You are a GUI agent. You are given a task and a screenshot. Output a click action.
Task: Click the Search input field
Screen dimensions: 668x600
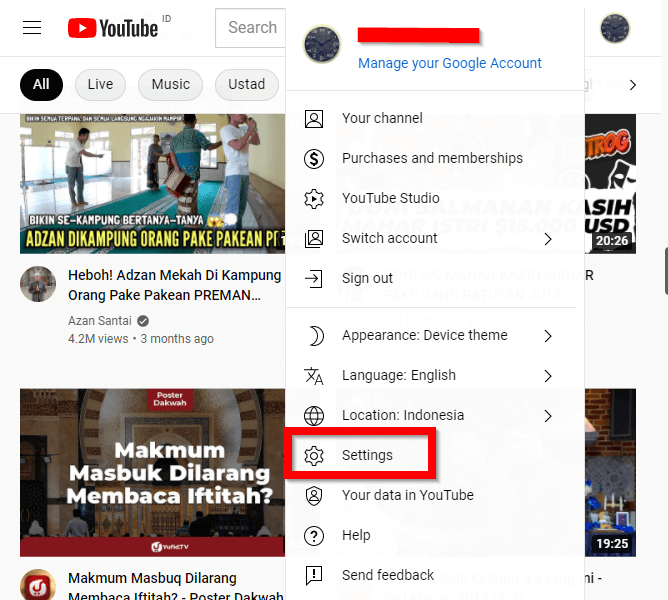[x=250, y=28]
